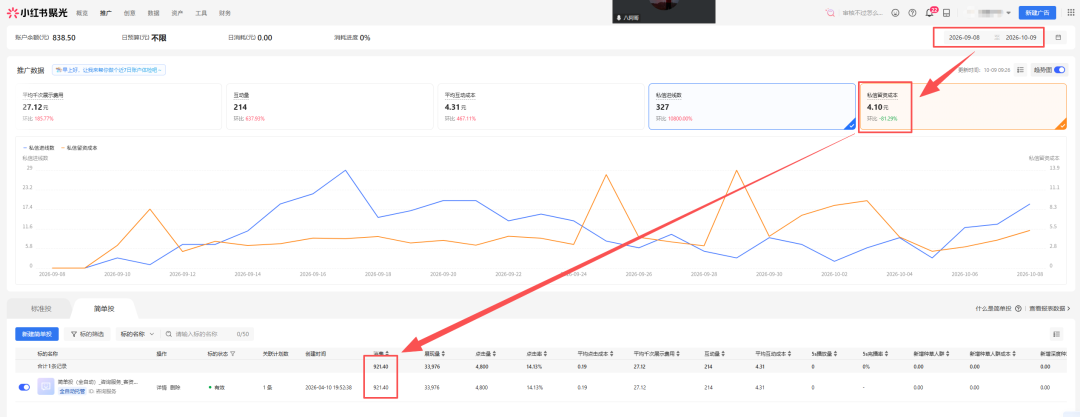The height and width of the screenshot is (417, 1080).
Task: Click the 标的筛选 filter button
Action: point(87,334)
